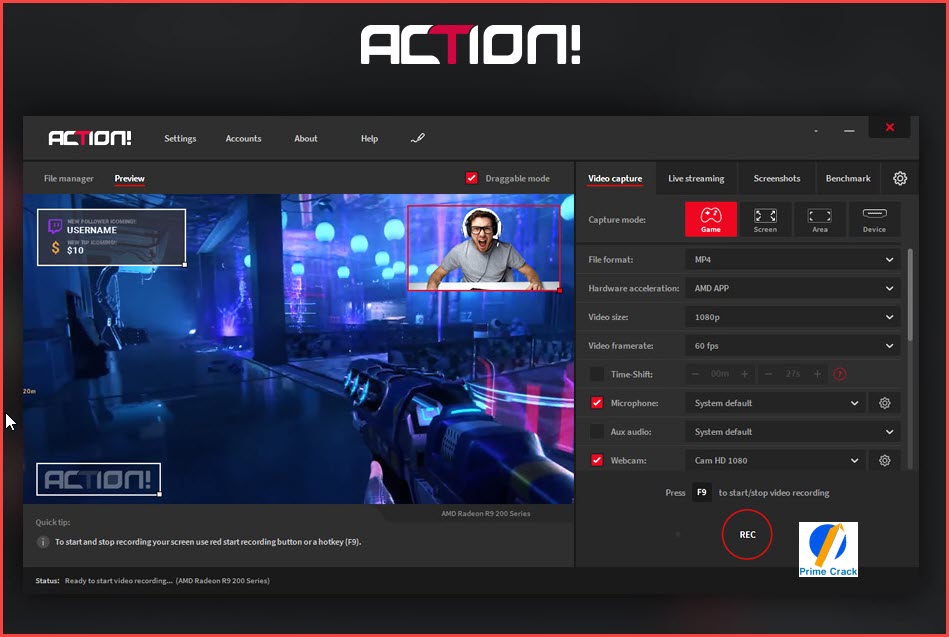
Task: Open Microphone settings gear
Action: 884,403
